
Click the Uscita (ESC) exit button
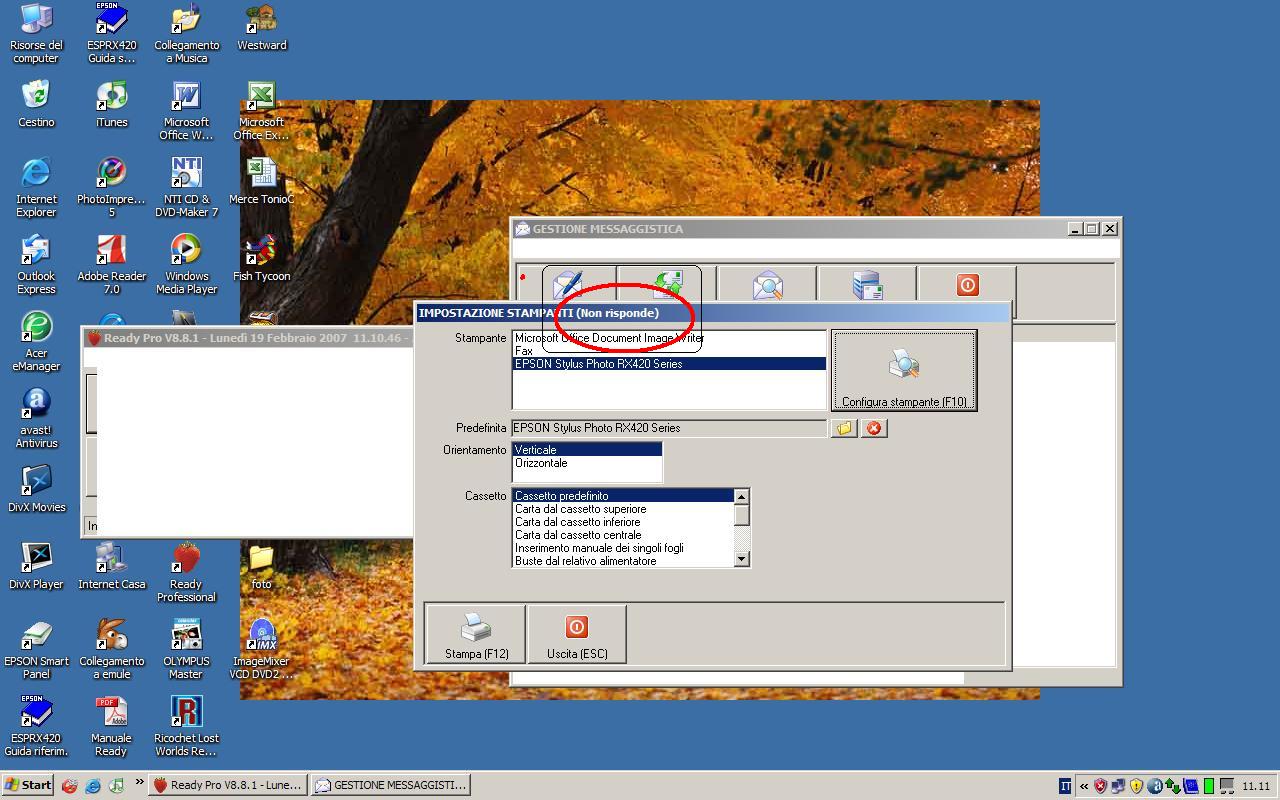click(x=577, y=633)
